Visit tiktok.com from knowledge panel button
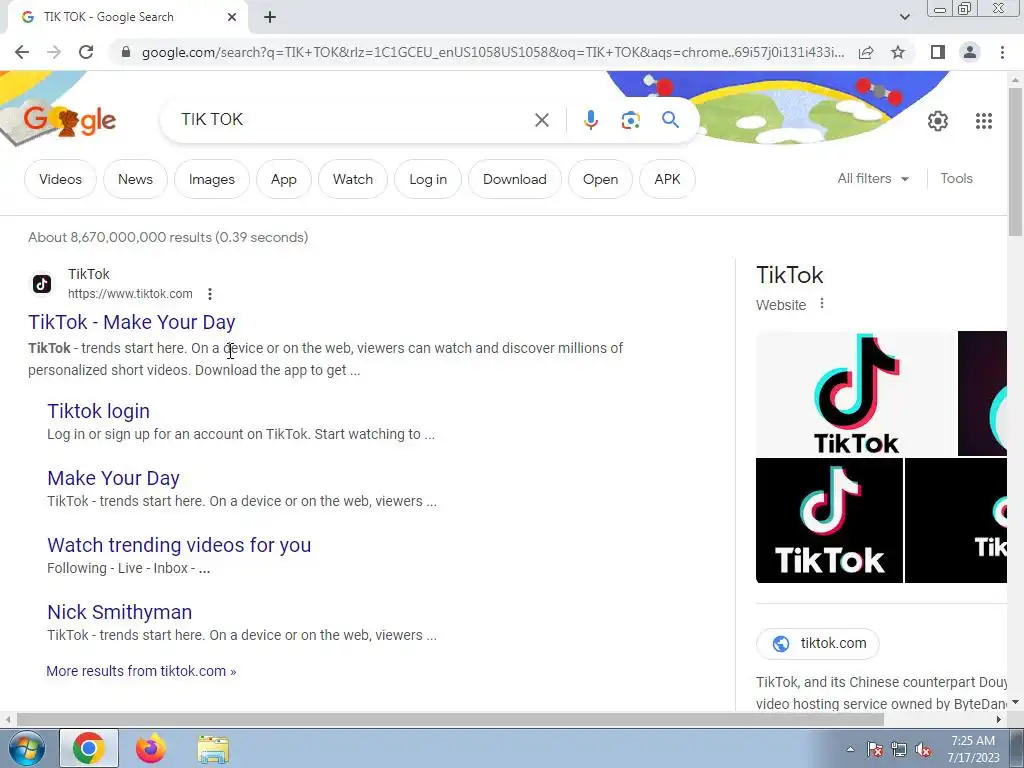Screen dimensions: 1024x768 point(818,643)
